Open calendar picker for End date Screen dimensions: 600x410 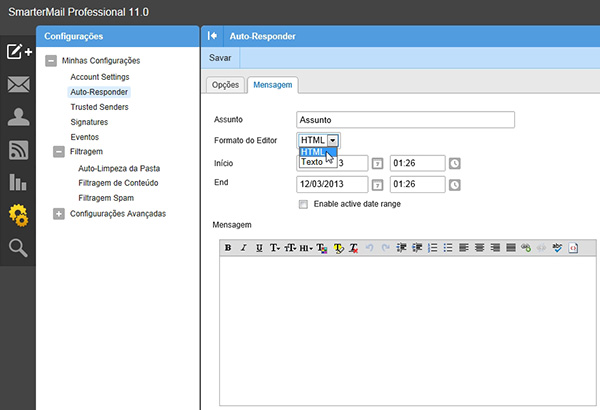click(x=377, y=185)
